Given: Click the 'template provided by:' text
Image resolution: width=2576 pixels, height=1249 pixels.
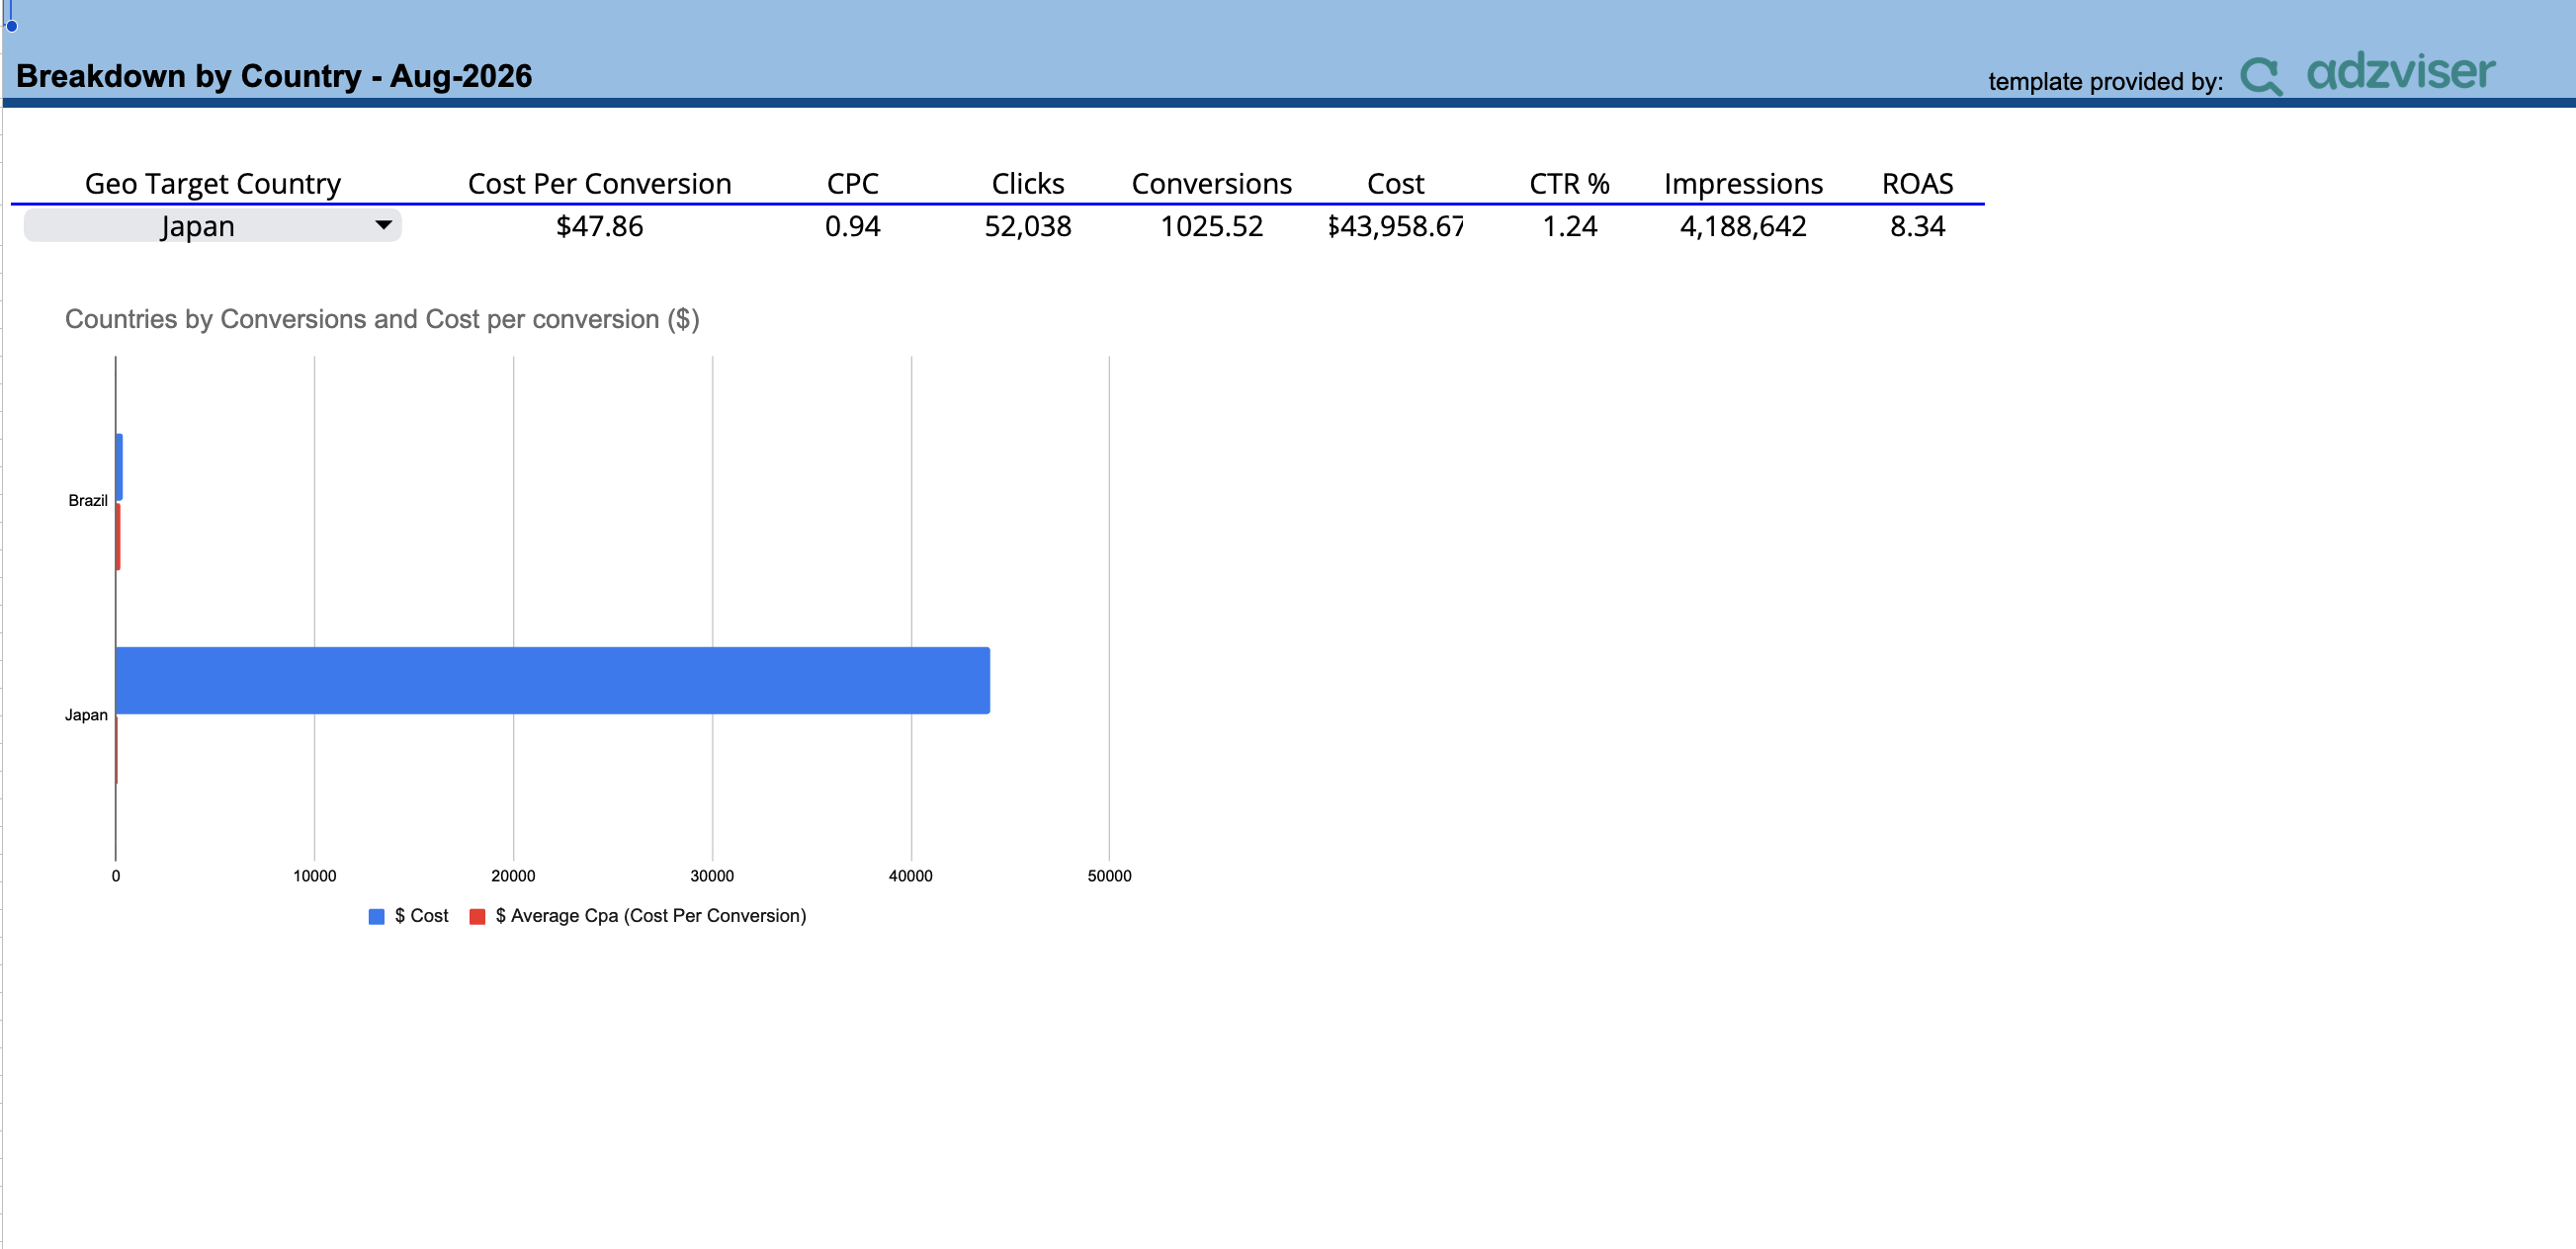Looking at the screenshot, I should tap(2106, 82).
